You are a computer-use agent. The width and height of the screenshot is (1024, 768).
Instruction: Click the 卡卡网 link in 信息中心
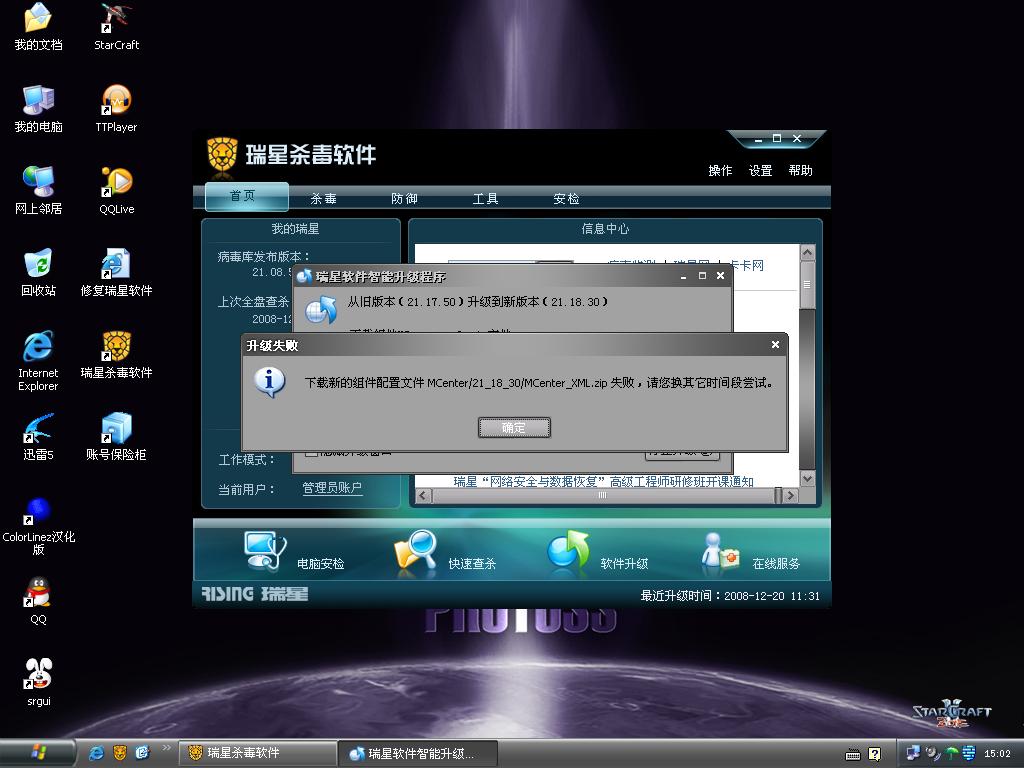[747, 265]
